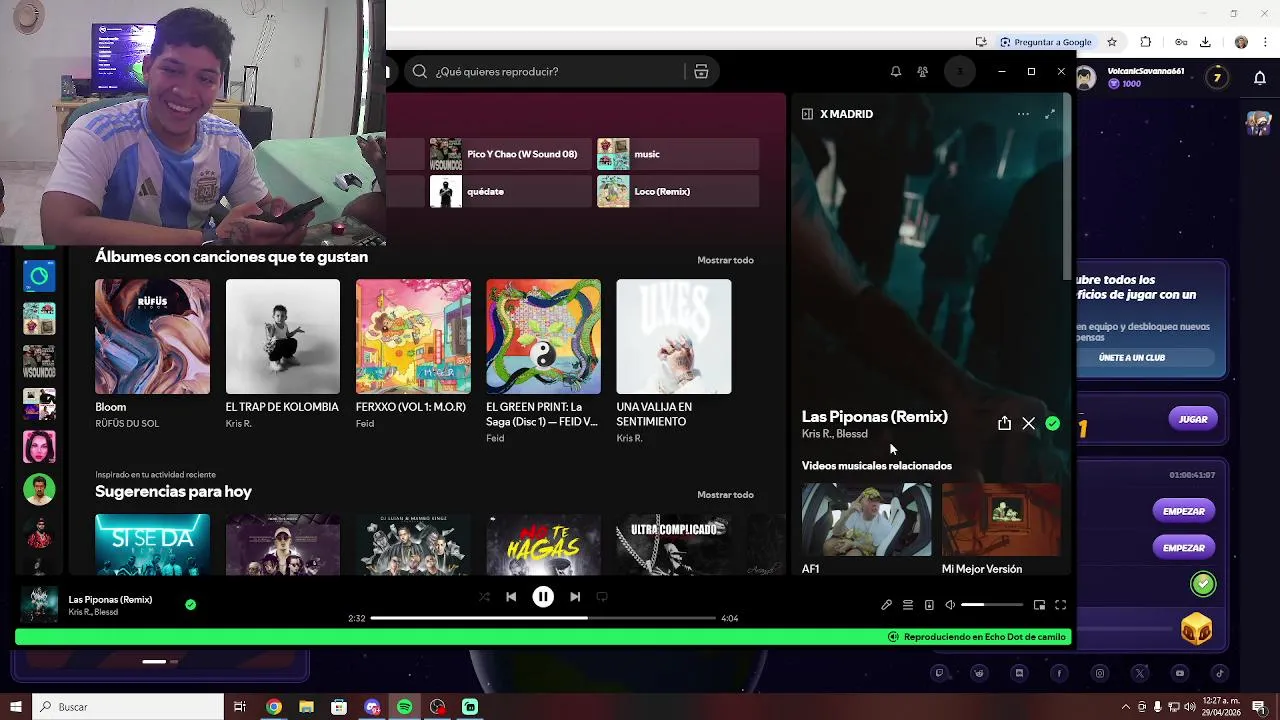This screenshot has width=1280, height=720.
Task: Go back to the previous track
Action: pos(511,596)
